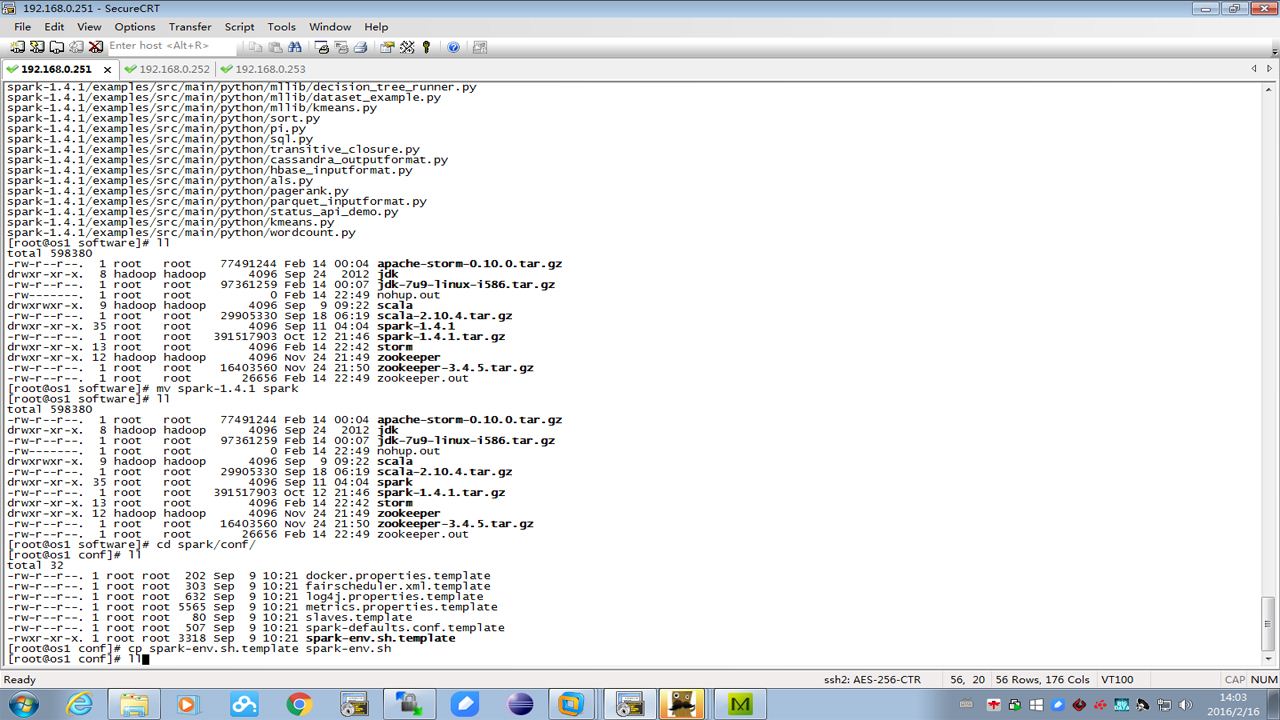Click the 'mv spark-1.4.1 spark' command line
Viewport: 1280px width, 720px height.
point(152,388)
